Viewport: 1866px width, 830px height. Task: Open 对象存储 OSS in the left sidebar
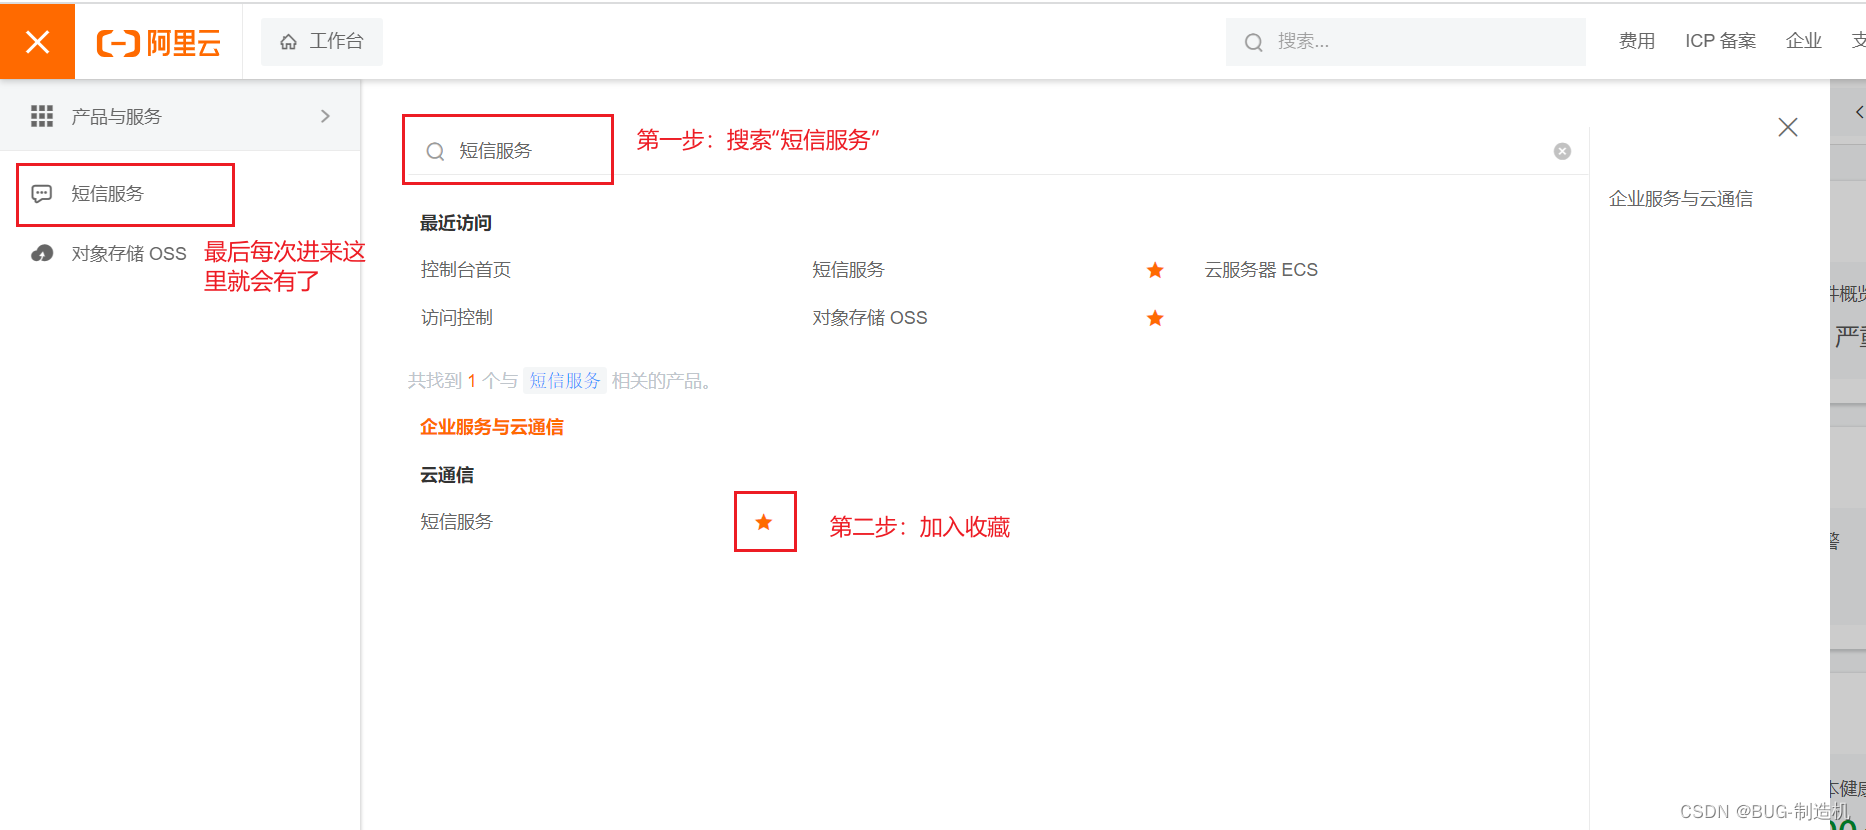128,254
